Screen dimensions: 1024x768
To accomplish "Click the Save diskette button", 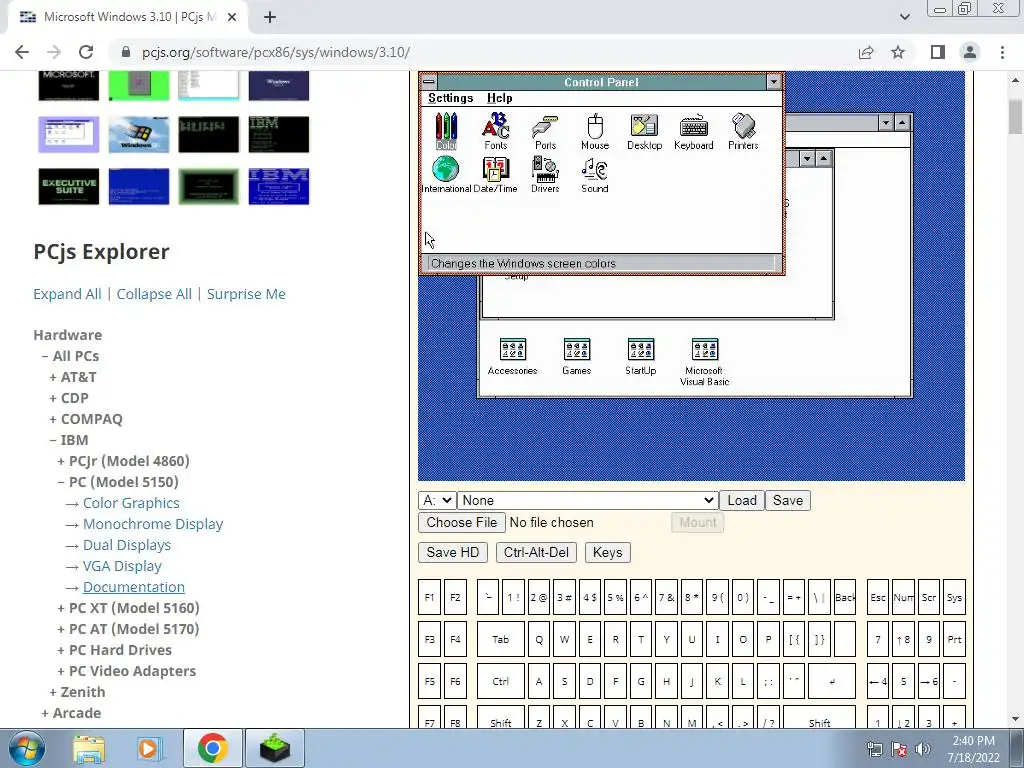I will 788,500.
